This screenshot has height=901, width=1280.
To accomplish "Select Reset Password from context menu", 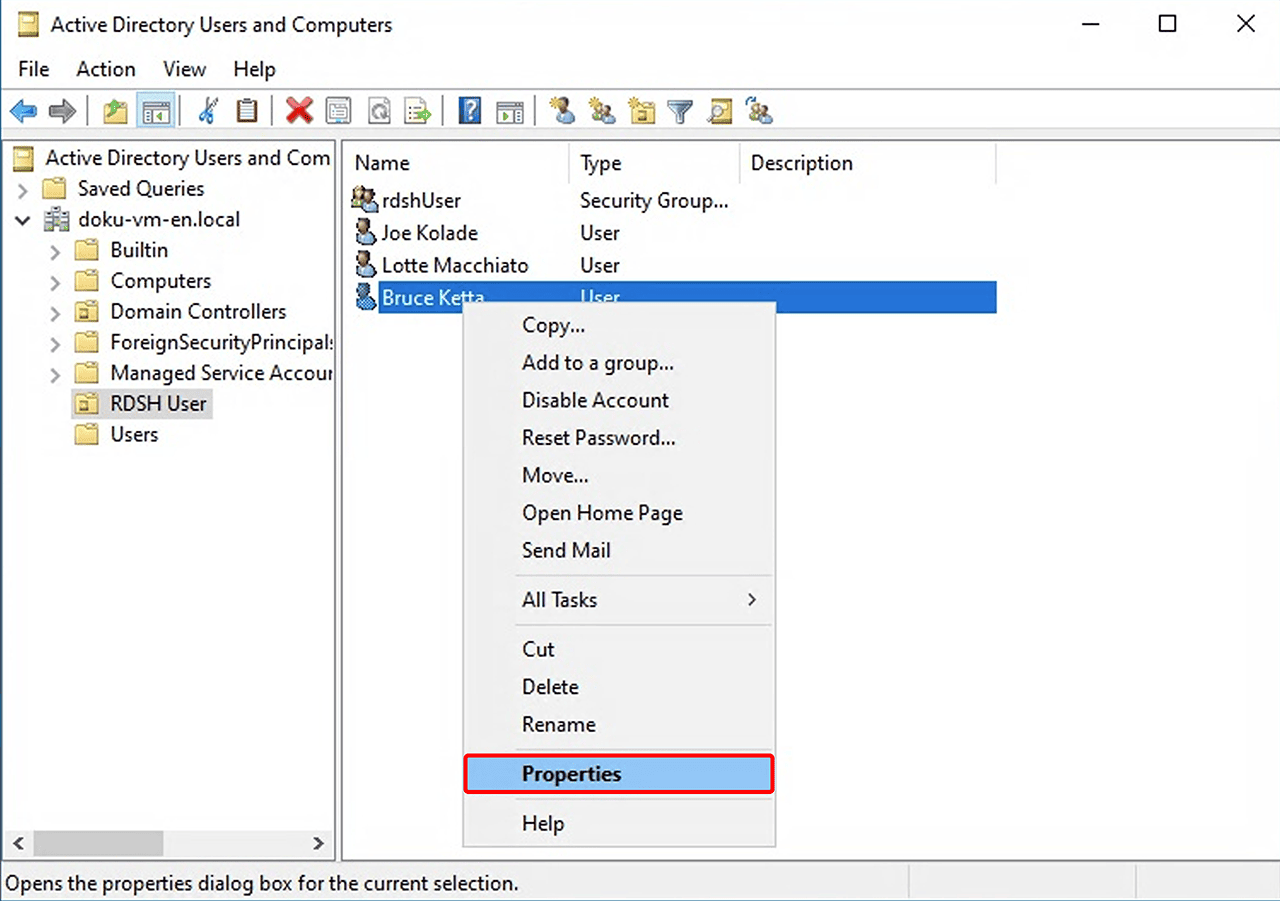I will coord(598,438).
